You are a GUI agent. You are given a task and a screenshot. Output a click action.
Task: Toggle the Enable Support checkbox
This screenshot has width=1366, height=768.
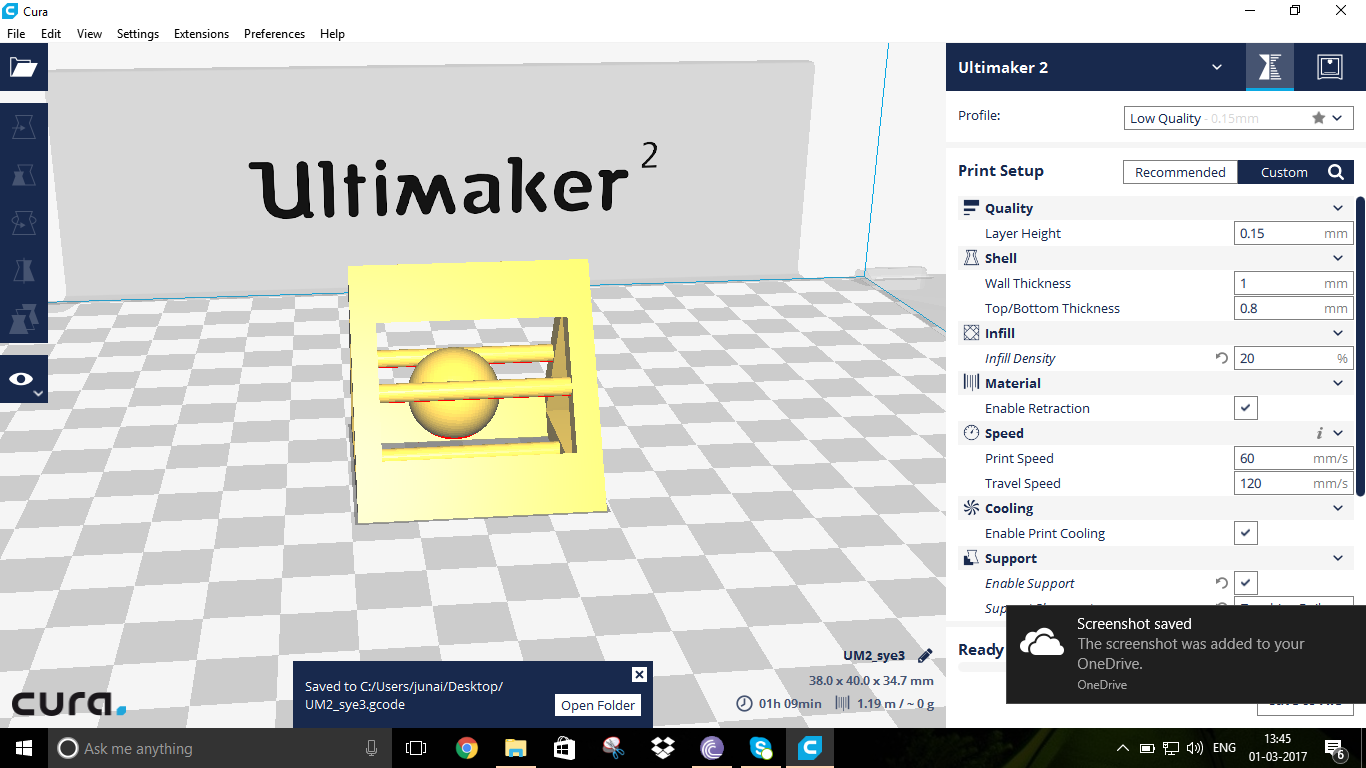tap(1245, 583)
